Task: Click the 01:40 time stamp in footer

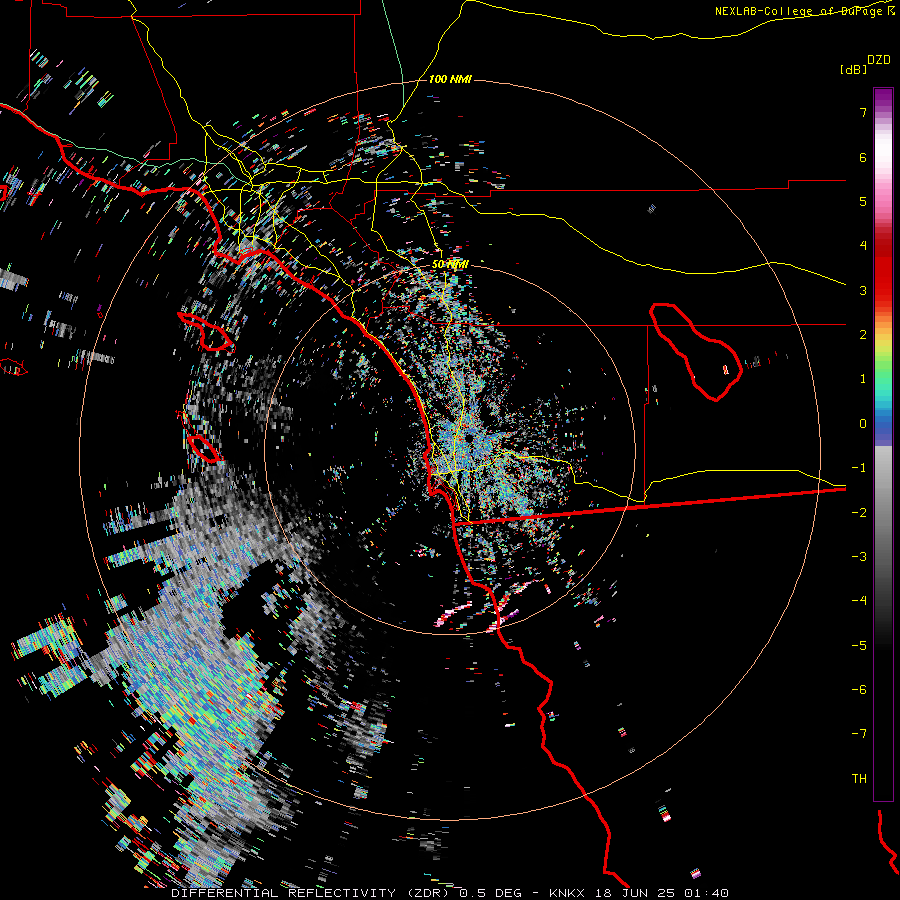Action: pyautogui.click(x=705, y=893)
